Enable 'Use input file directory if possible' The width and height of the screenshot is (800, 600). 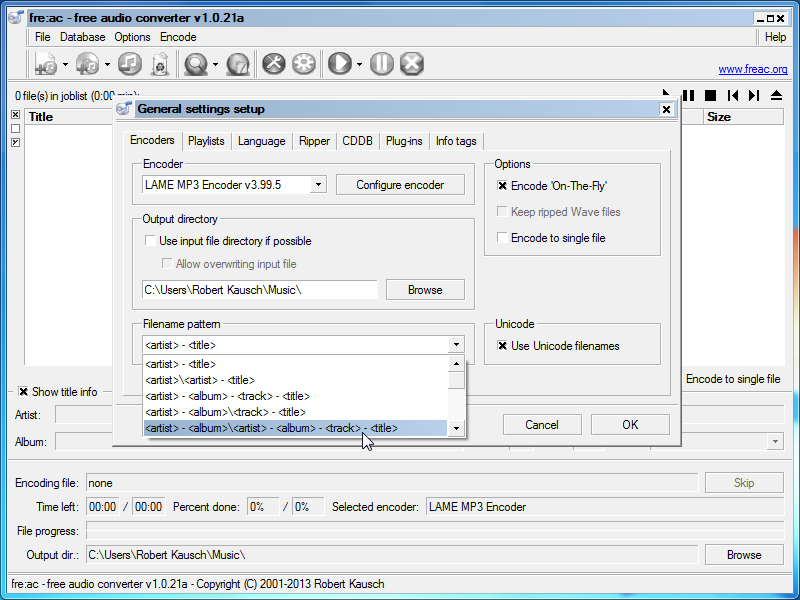[149, 241]
